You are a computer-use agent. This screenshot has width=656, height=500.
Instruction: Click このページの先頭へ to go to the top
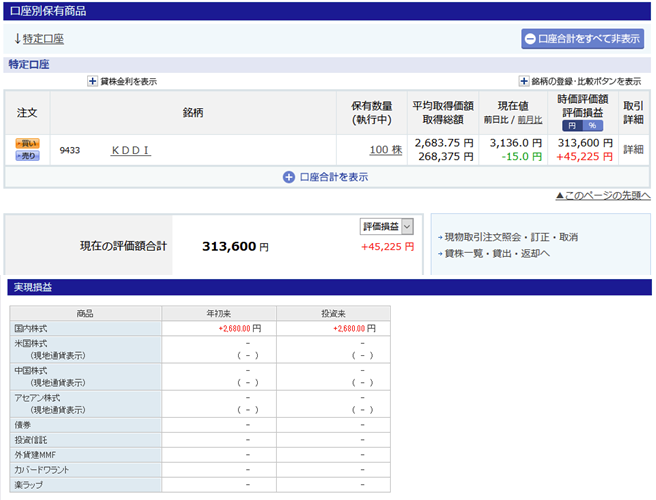click(602, 195)
